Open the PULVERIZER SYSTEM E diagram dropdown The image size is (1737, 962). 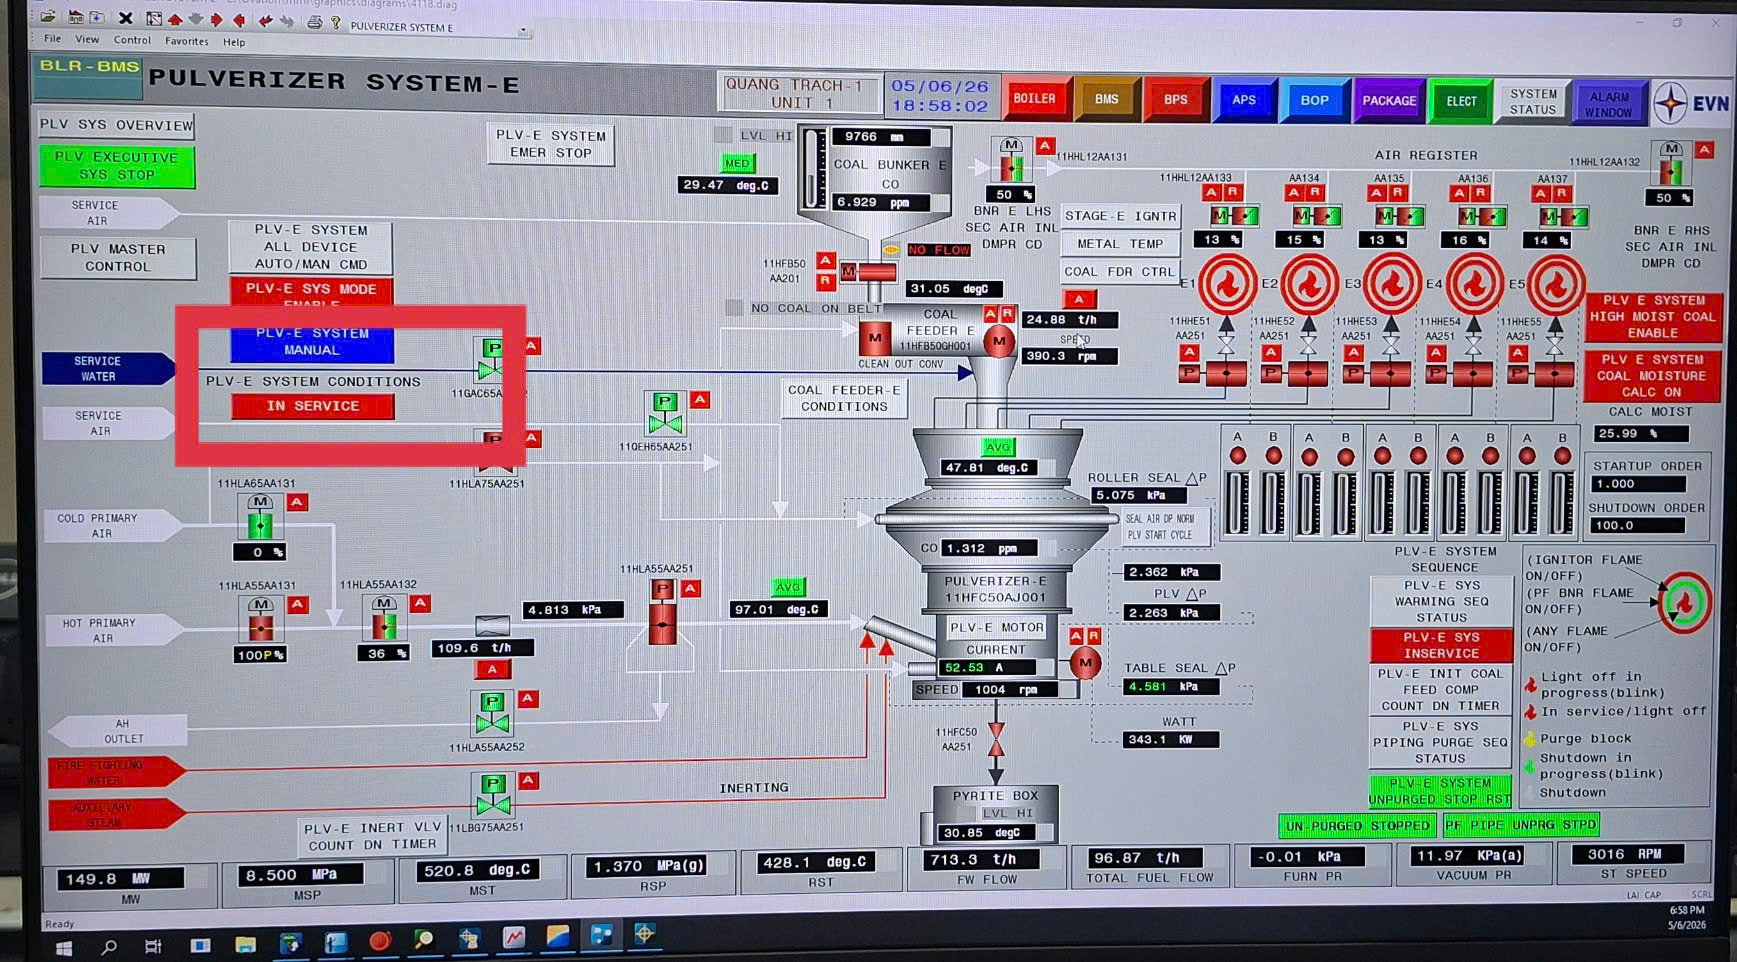(523, 31)
